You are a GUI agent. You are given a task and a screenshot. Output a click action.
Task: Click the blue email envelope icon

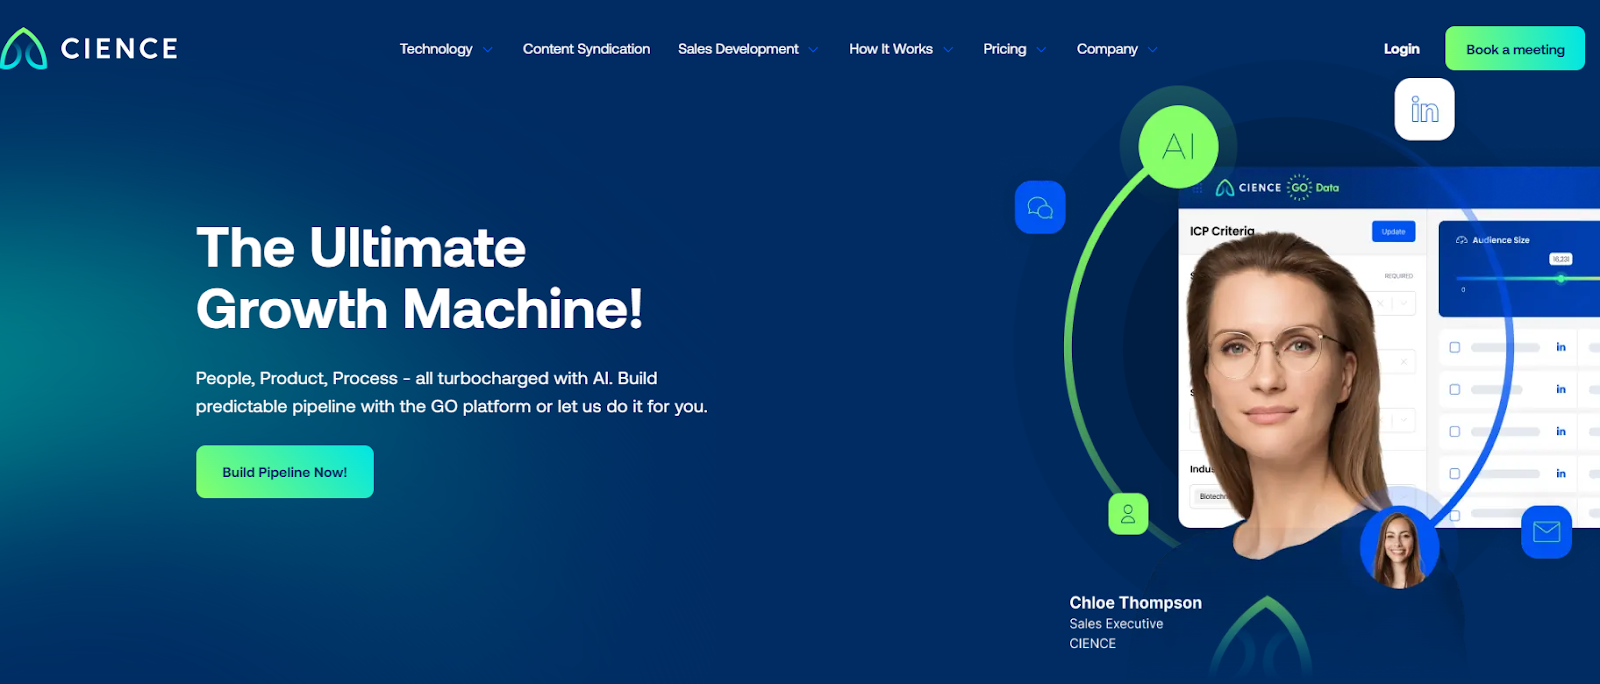(1546, 531)
